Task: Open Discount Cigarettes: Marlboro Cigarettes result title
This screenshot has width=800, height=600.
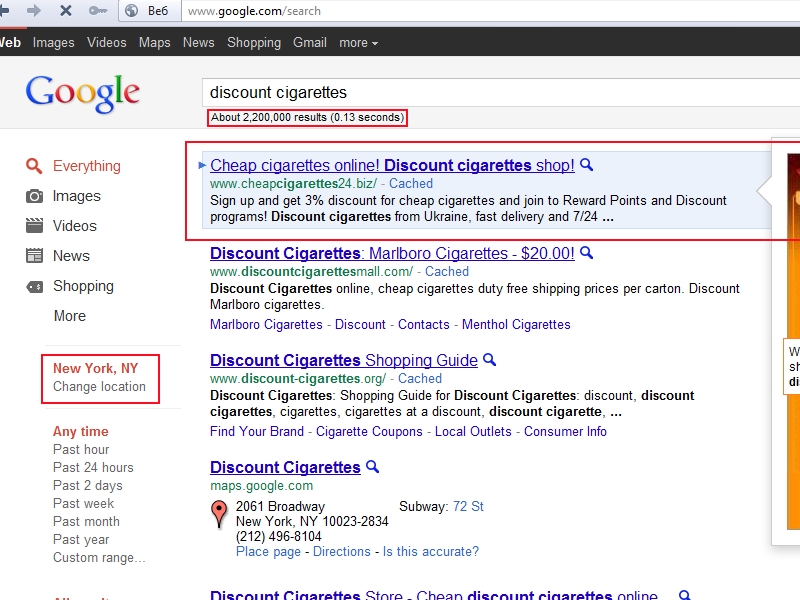Action: 392,254
